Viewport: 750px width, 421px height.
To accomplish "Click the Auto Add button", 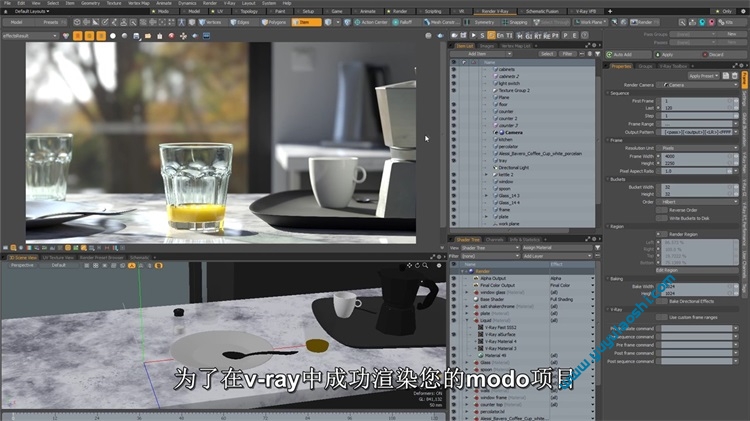I will point(629,55).
